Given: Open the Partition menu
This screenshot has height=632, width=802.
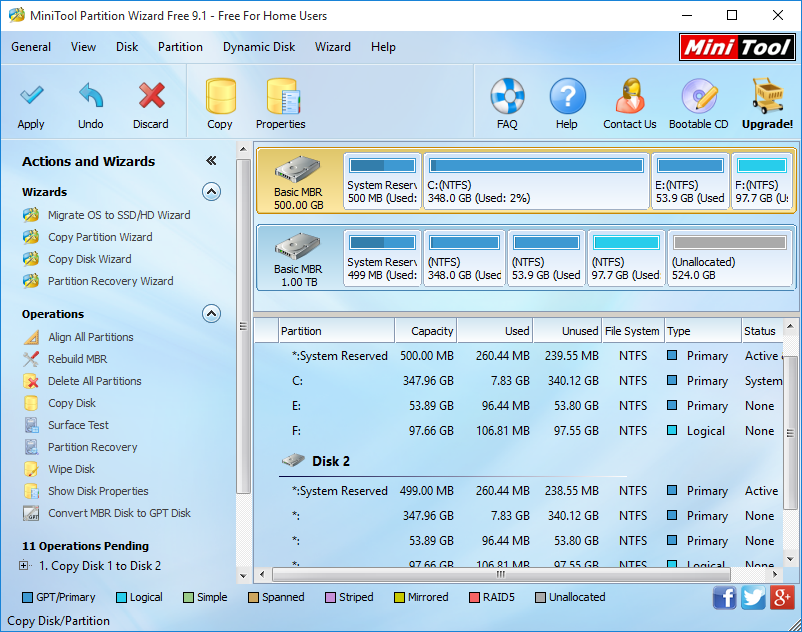Looking at the screenshot, I should click(180, 47).
